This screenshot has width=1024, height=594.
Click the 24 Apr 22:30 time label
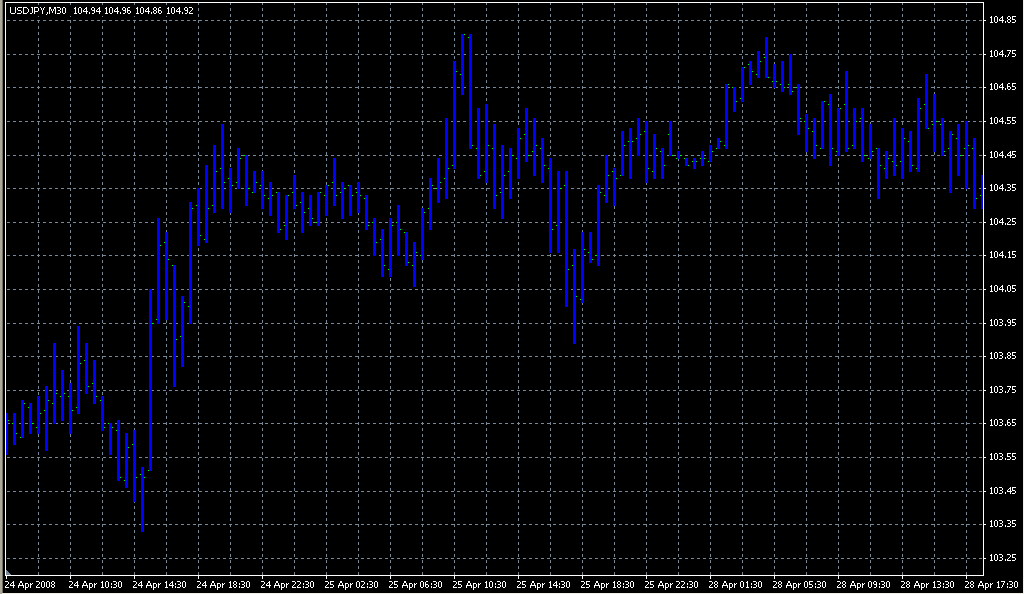pyautogui.click(x=287, y=585)
